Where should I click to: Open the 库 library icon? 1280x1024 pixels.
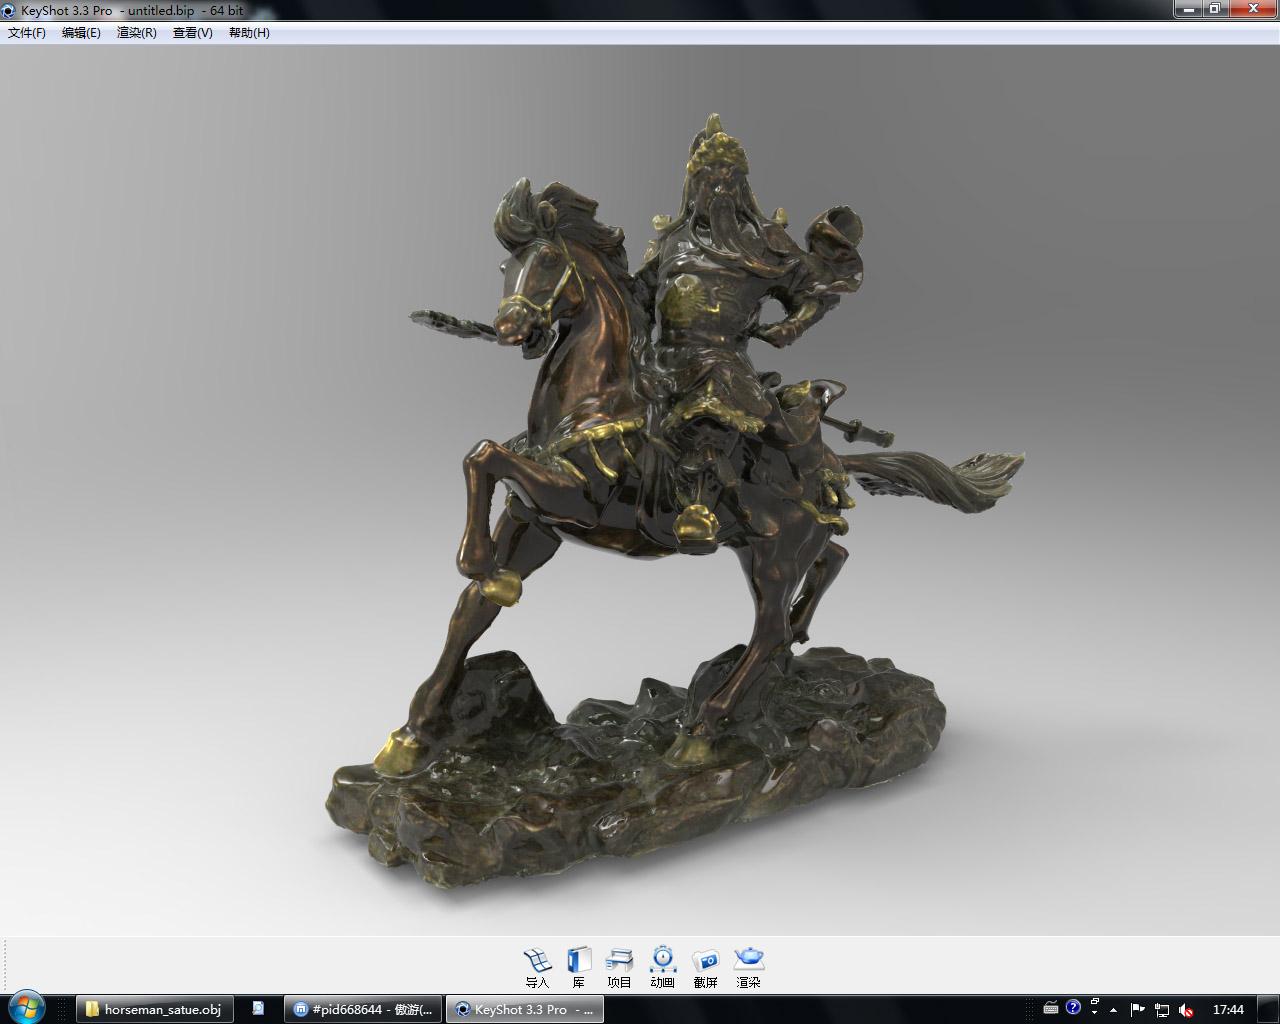pyautogui.click(x=579, y=967)
